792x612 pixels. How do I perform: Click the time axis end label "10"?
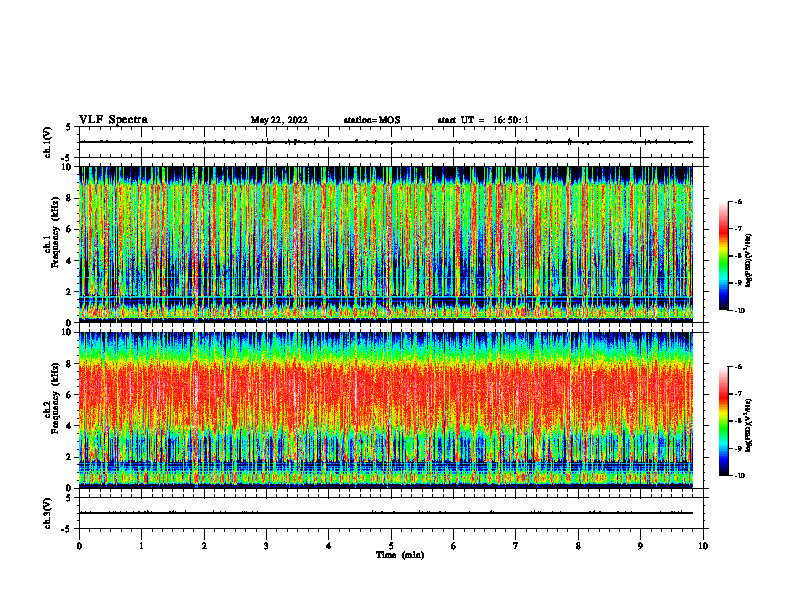click(x=703, y=546)
